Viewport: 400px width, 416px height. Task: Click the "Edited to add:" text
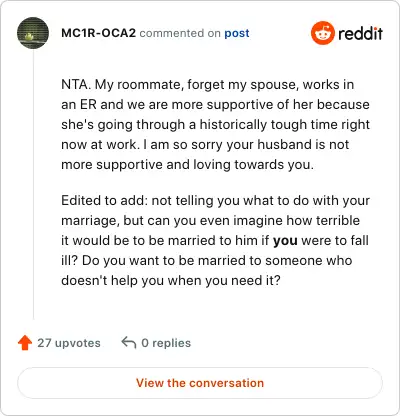(104, 200)
